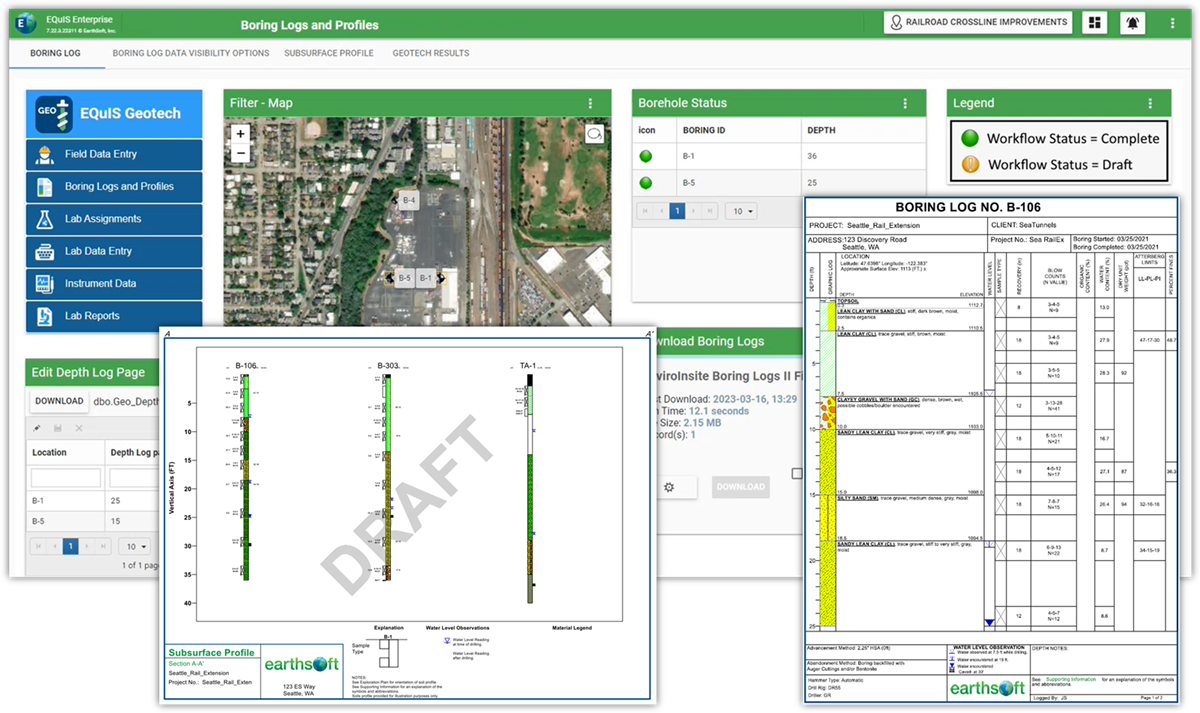Click the edit pencil icon in Edit Depth Log Page
This screenshot has height=713, width=1200.
36,428
